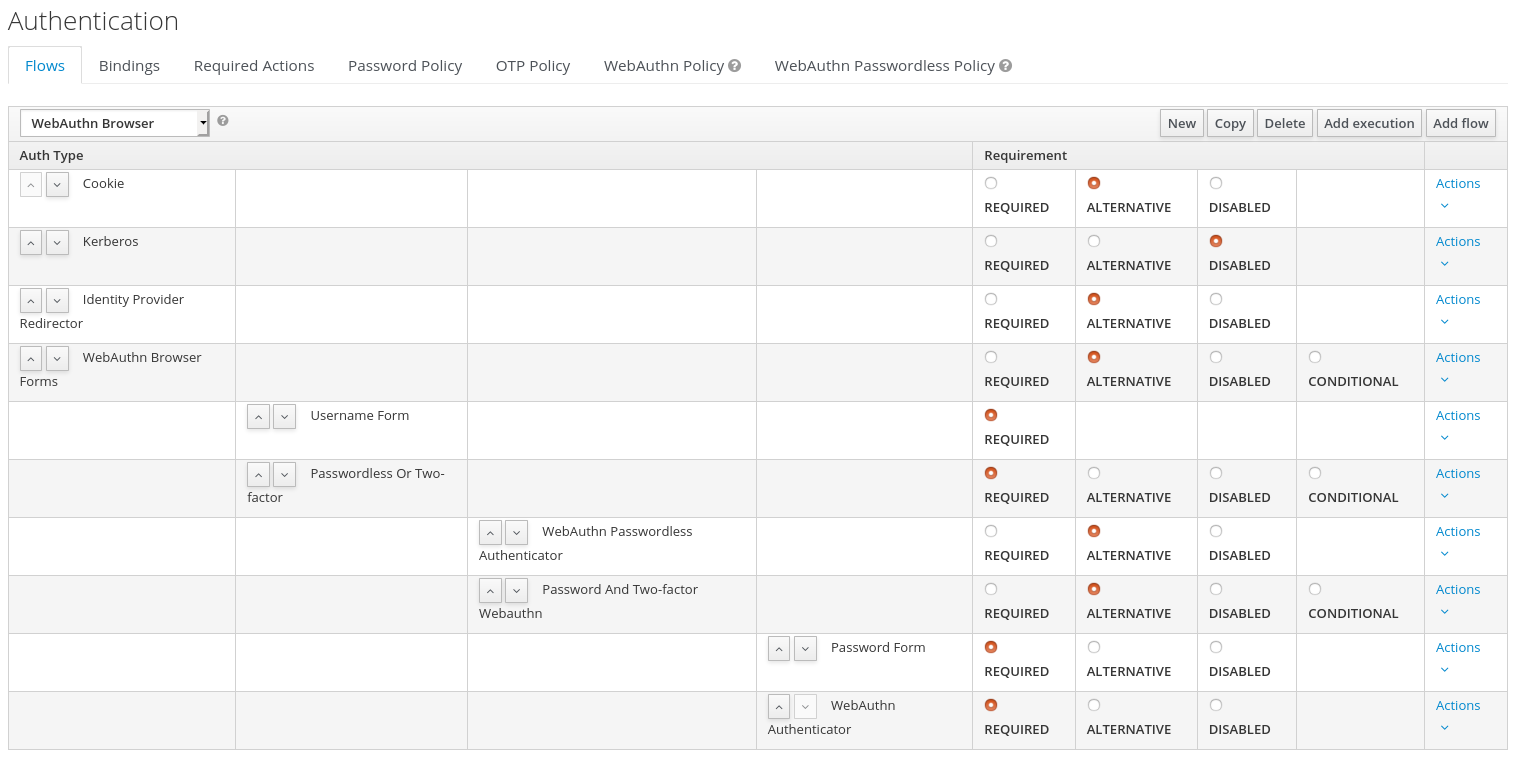1521x765 pixels.
Task: Open Actions menu for Kerberos
Action: [1457, 252]
